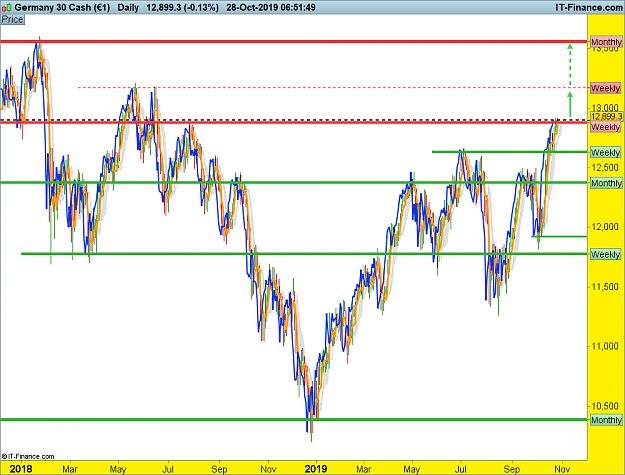The width and height of the screenshot is (625, 475).
Task: Click the 12,000 price axis value
Action: 605,227
